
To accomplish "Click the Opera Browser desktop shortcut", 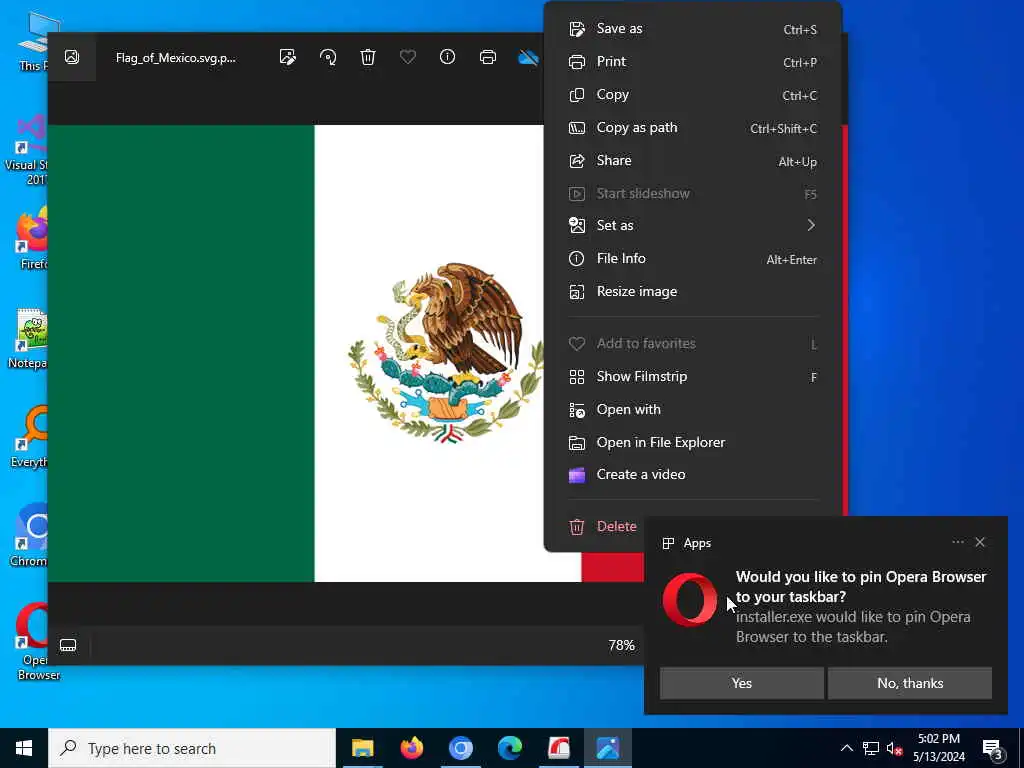I will click(33, 641).
